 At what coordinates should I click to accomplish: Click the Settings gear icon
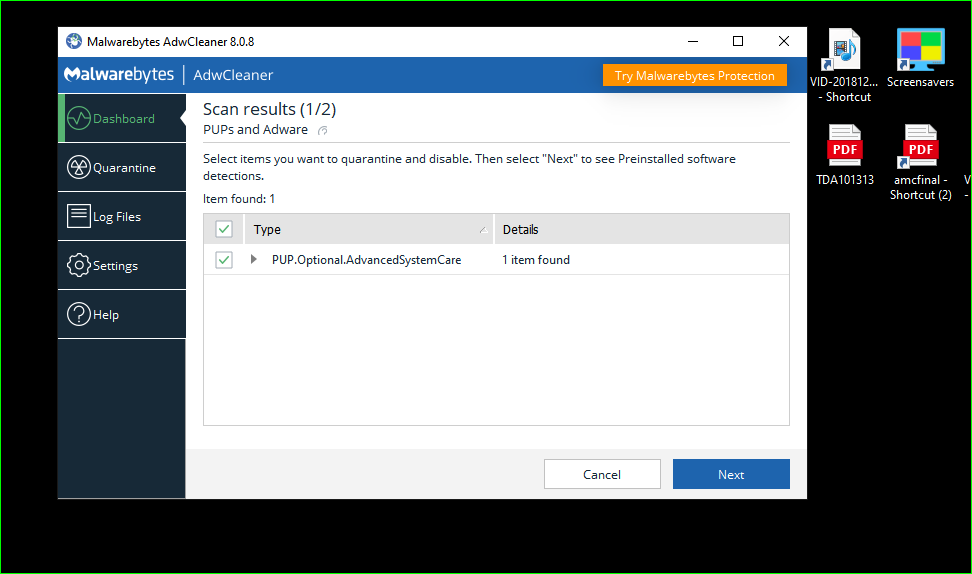[79, 265]
